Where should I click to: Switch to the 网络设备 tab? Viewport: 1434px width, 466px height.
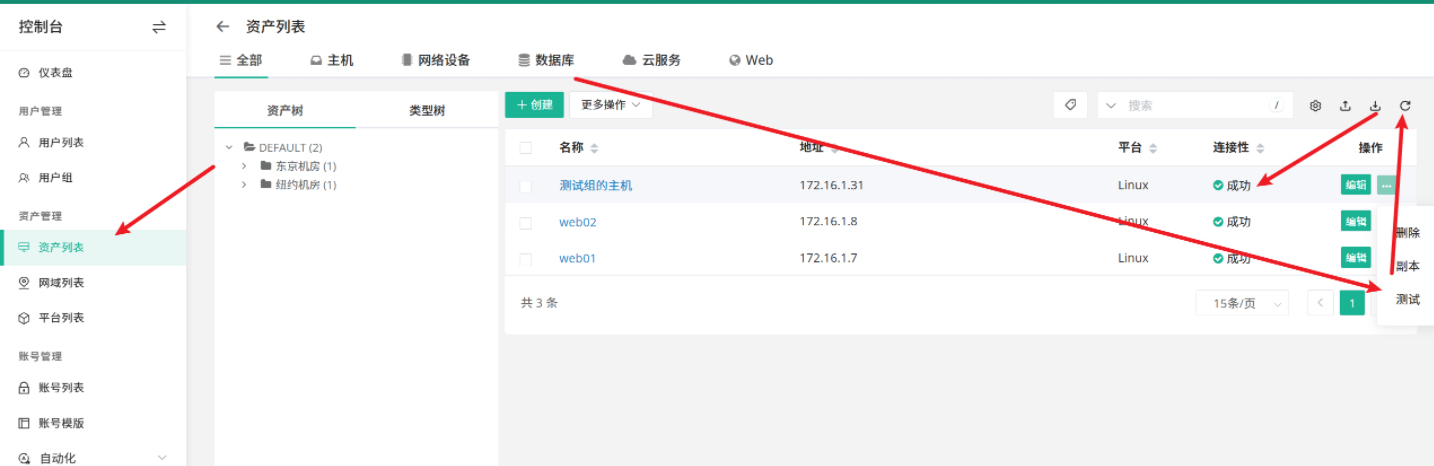tap(436, 60)
